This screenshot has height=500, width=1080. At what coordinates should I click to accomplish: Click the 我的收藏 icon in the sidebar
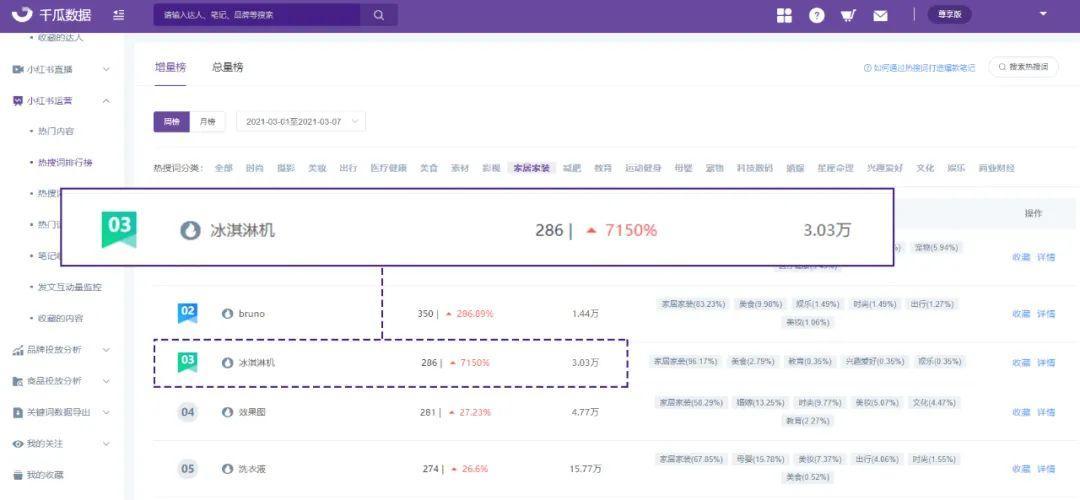(17, 475)
